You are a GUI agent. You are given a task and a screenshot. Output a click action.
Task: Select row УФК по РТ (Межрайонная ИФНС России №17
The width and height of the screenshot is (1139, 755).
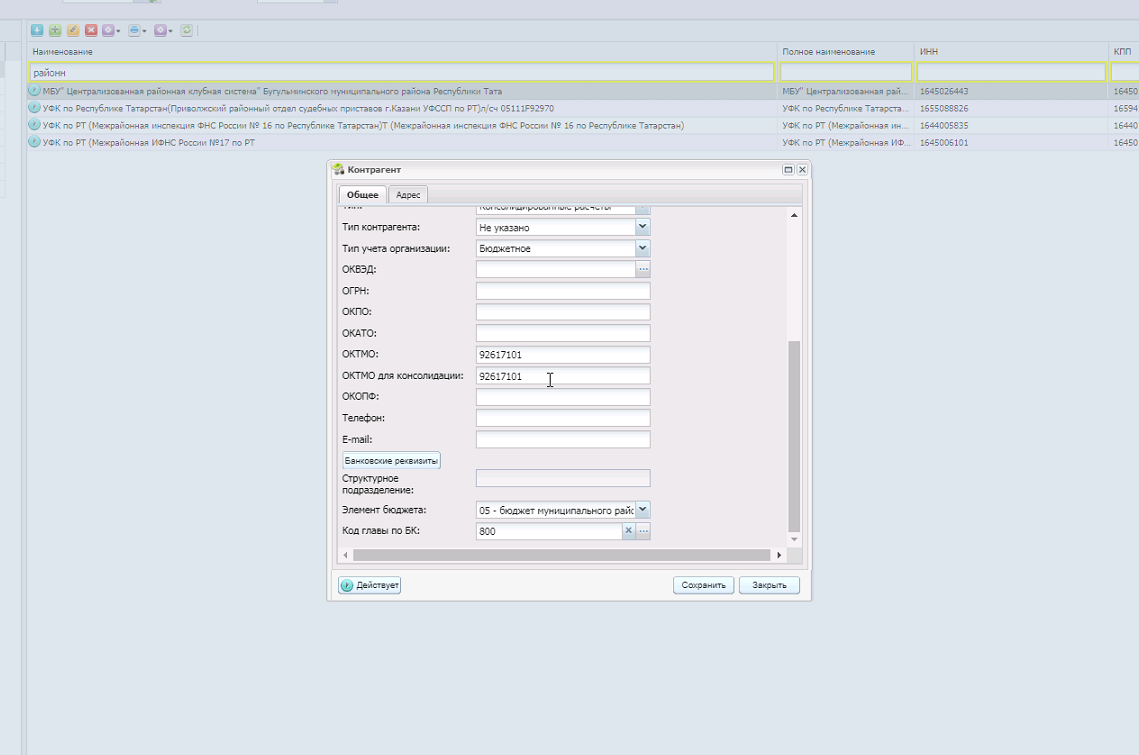[x=583, y=142]
